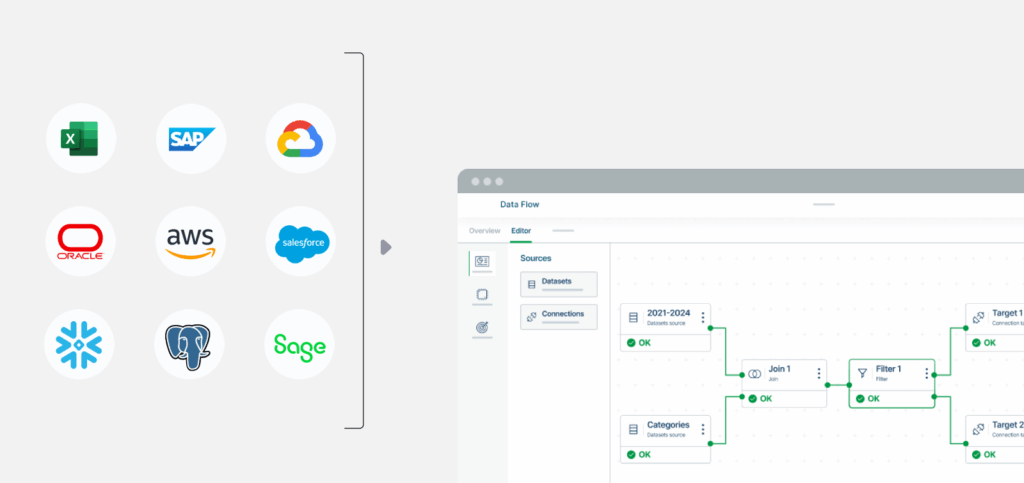Click the Data Flow window title
The image size is (1024, 483).
(520, 204)
